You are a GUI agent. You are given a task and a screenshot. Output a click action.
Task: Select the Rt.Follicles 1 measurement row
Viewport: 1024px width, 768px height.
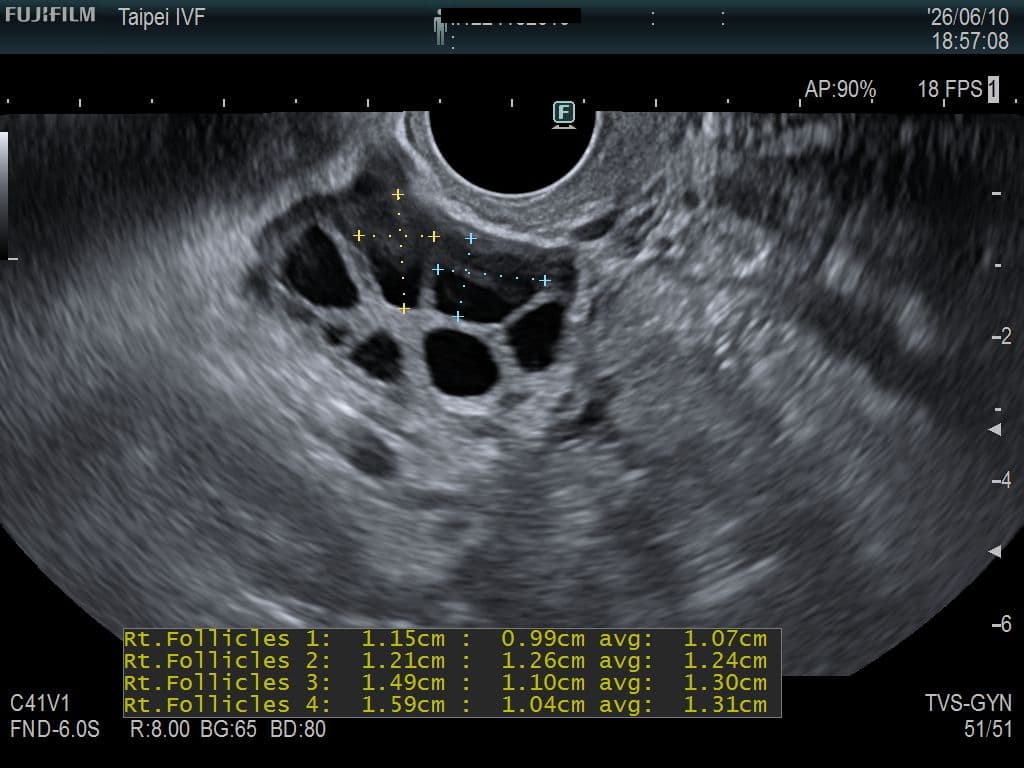click(445, 639)
